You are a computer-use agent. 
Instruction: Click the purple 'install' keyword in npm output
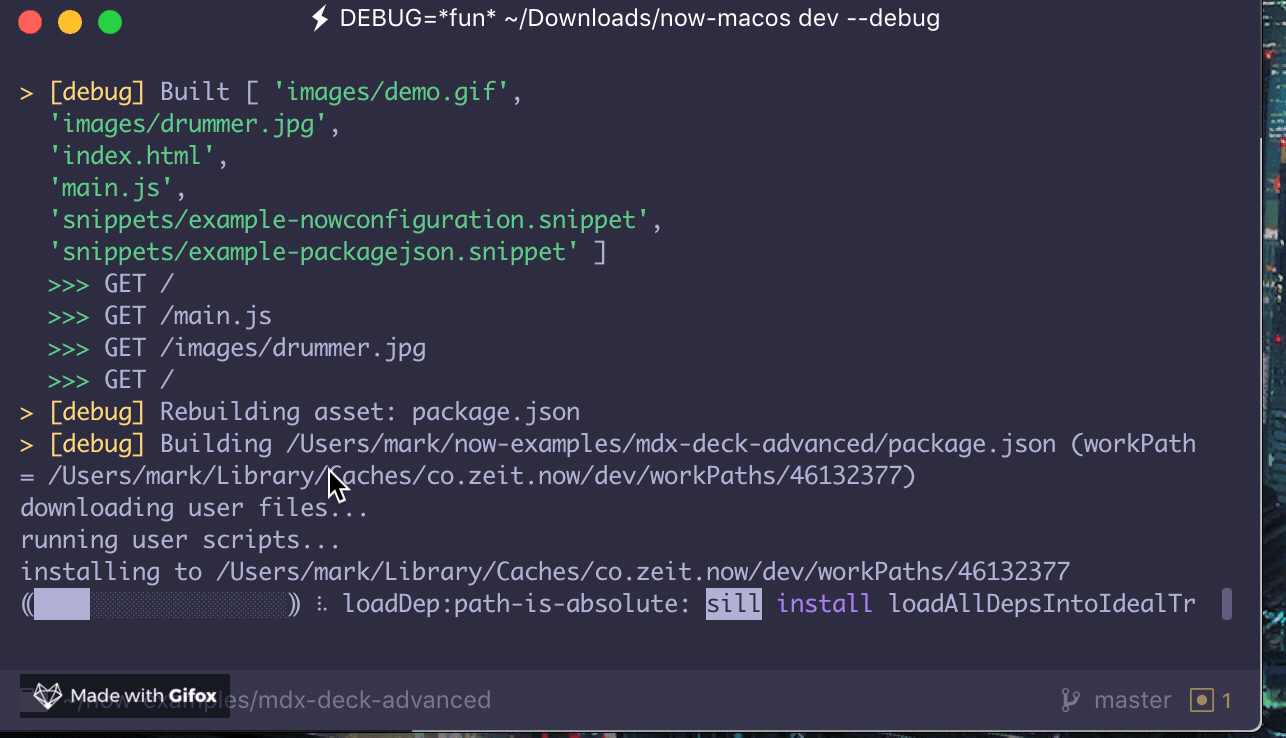(x=824, y=603)
